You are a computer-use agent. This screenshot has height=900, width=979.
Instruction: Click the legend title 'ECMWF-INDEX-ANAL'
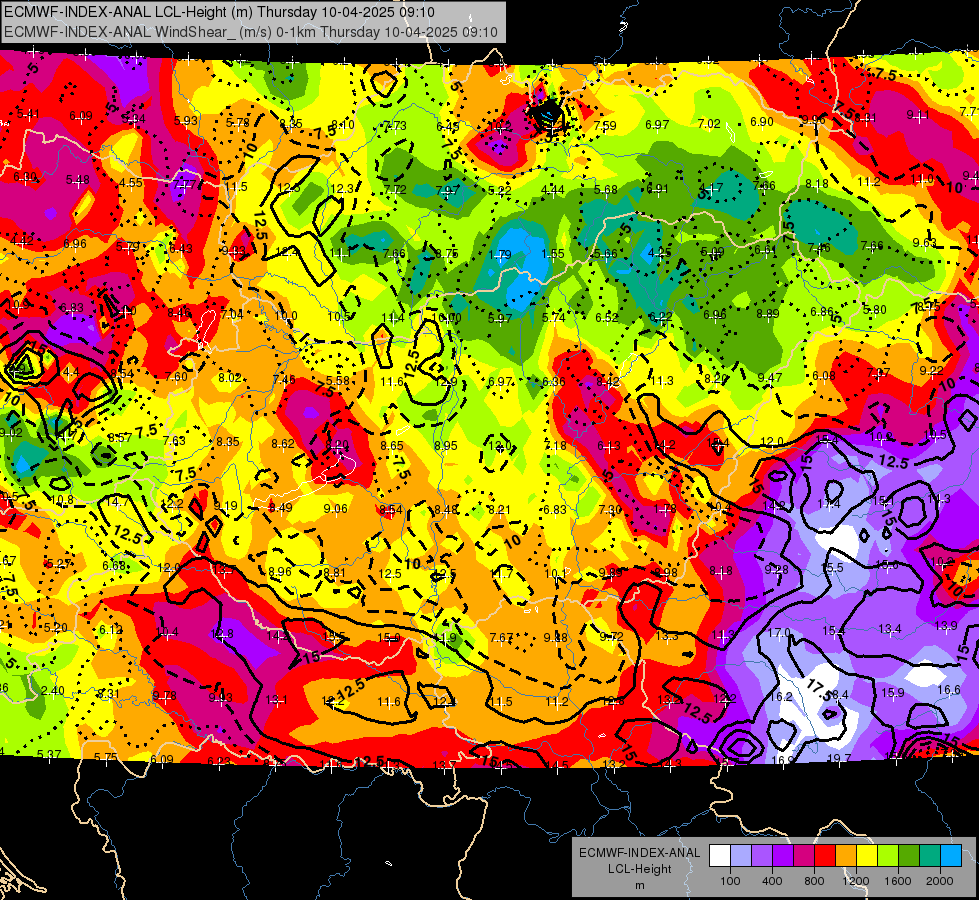[639, 853]
